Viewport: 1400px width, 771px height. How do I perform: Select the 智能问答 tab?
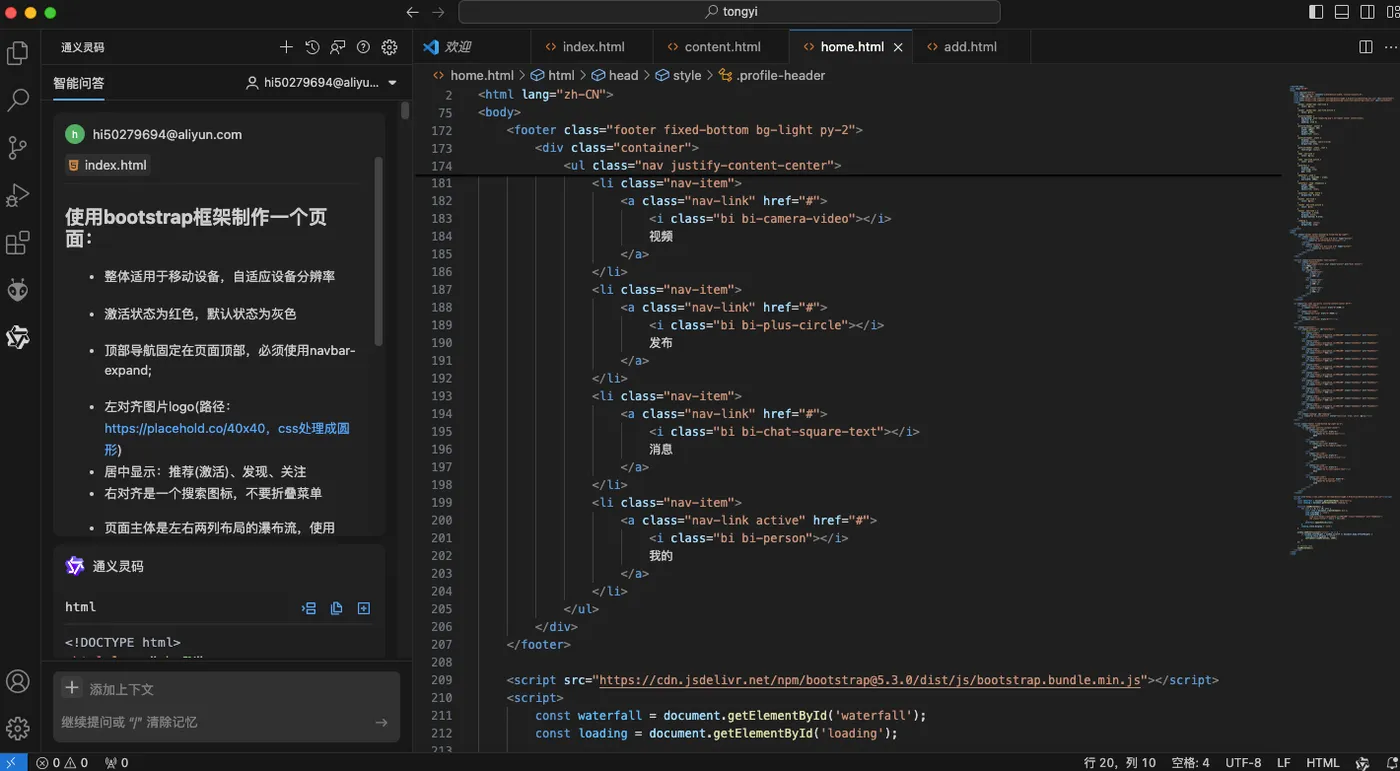(x=79, y=83)
